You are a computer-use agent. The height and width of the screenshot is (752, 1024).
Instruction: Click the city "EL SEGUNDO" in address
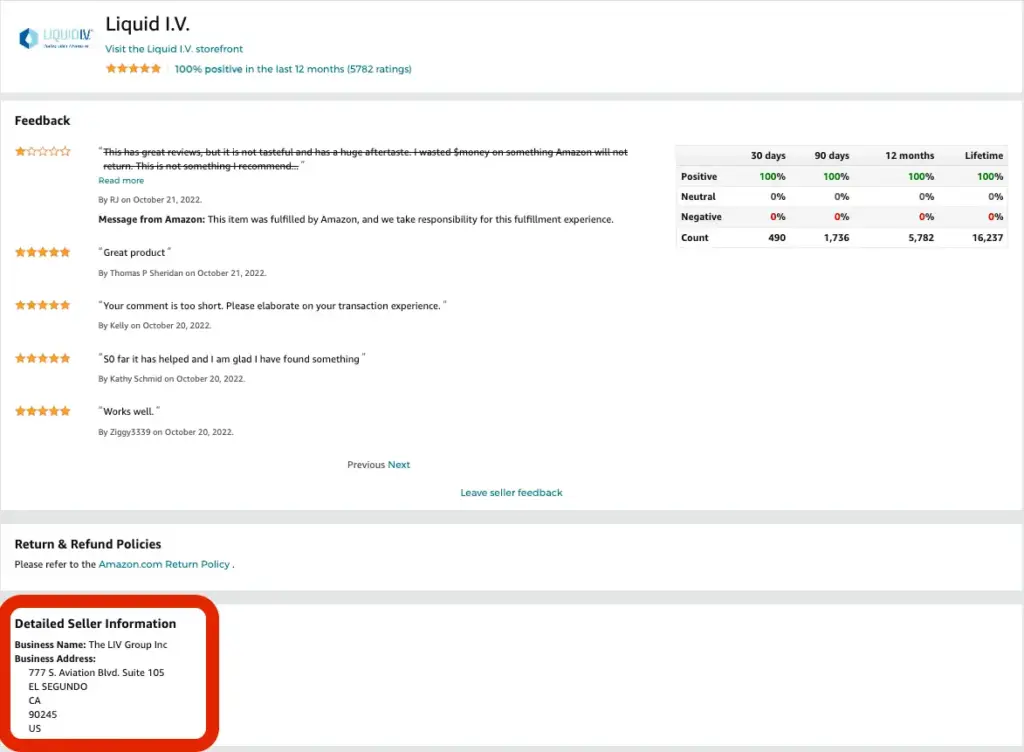pyautogui.click(x=57, y=687)
